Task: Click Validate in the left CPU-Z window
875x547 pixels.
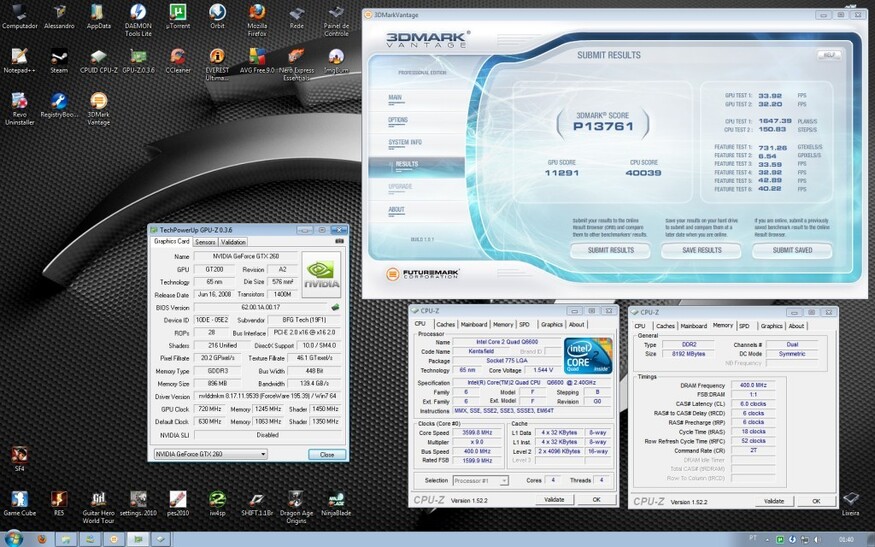Action: click(x=554, y=500)
